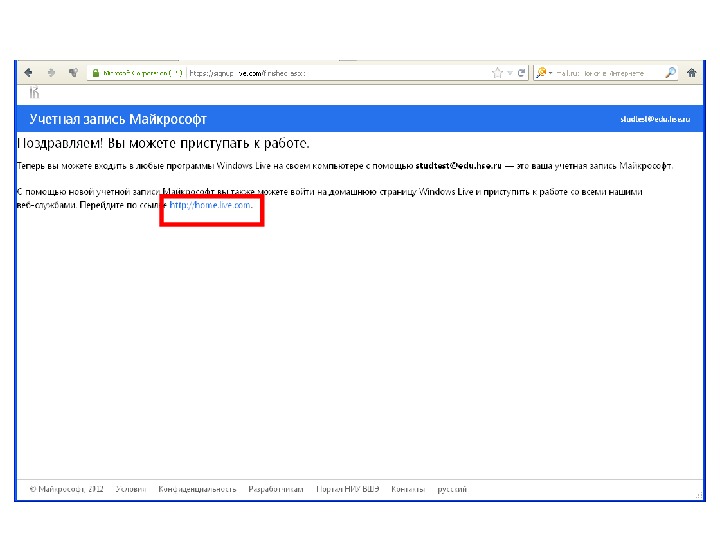Reload the page with the refresh icon
Viewport: 720px width, 540px height.
click(521, 73)
